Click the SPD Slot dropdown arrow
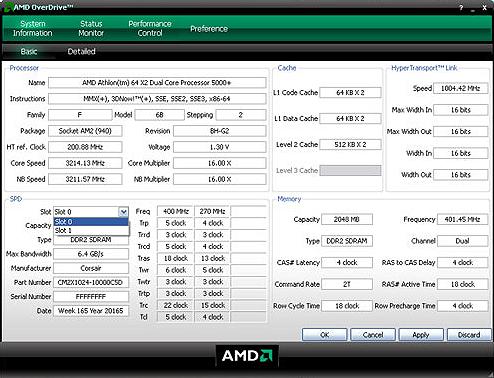This screenshot has height=378, width=494. click(x=123, y=212)
